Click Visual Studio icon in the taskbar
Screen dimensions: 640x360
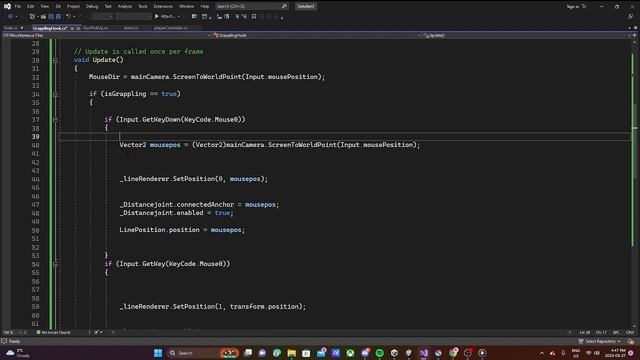[x=424, y=353]
